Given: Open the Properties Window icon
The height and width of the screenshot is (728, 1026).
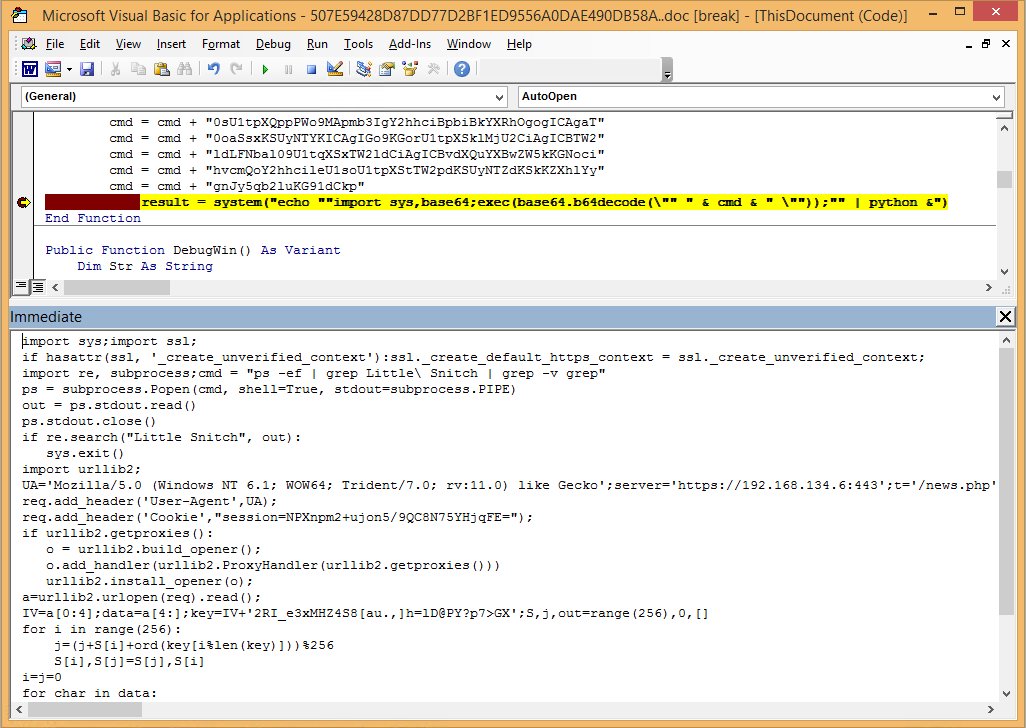Looking at the screenshot, I should tap(387, 69).
